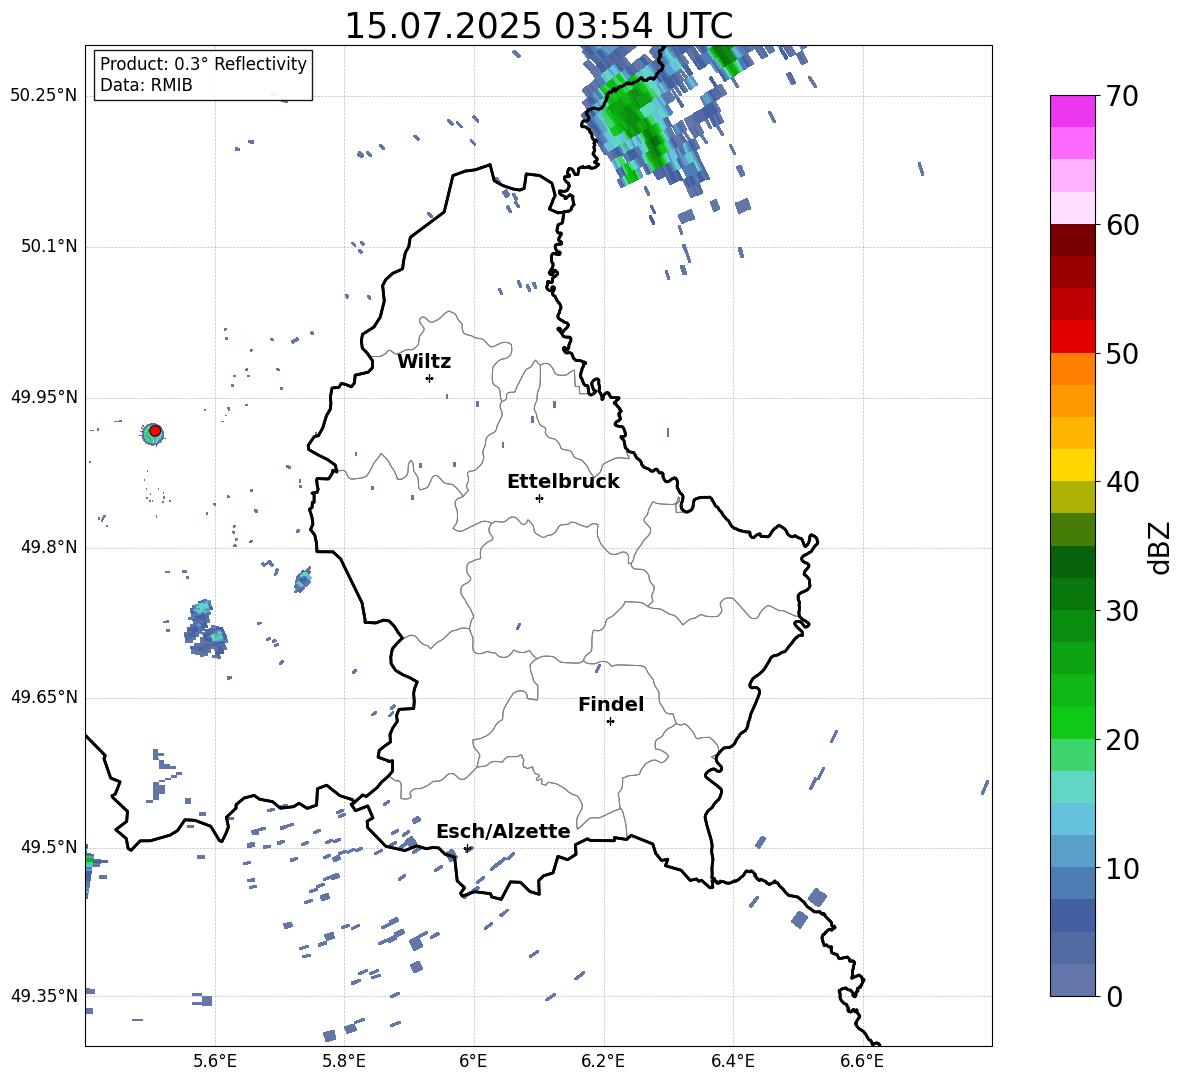Click the 6°E longitude label
This screenshot has height=1081, width=1184.
coord(473,1061)
